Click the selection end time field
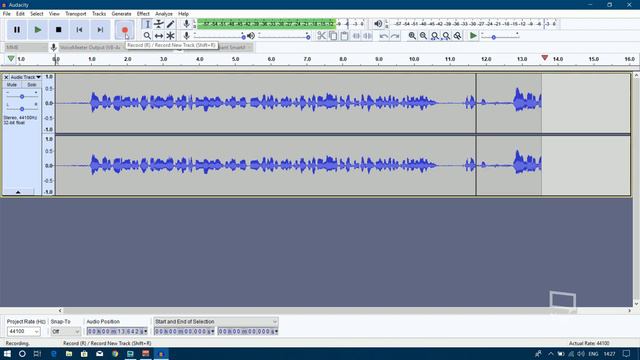The image size is (640, 360). tap(248, 331)
